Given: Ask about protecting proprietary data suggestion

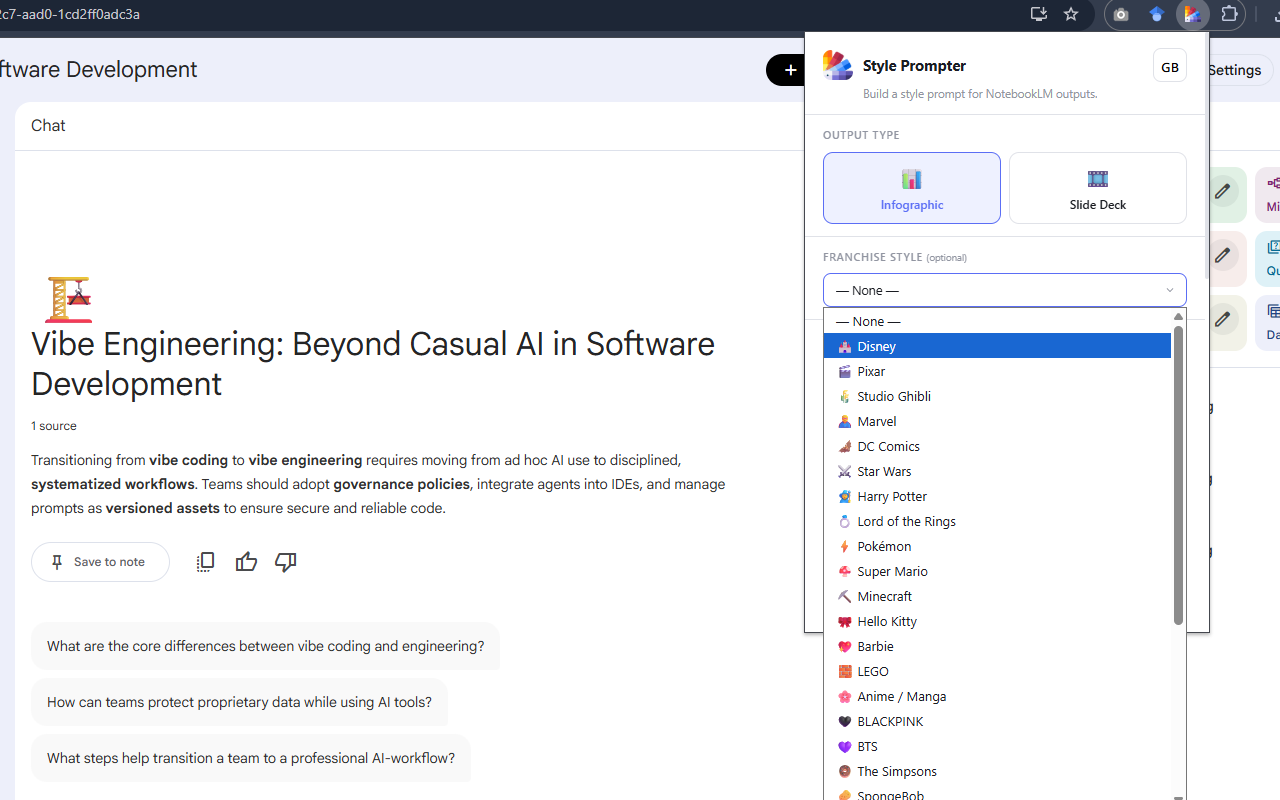Looking at the screenshot, I should (x=239, y=702).
